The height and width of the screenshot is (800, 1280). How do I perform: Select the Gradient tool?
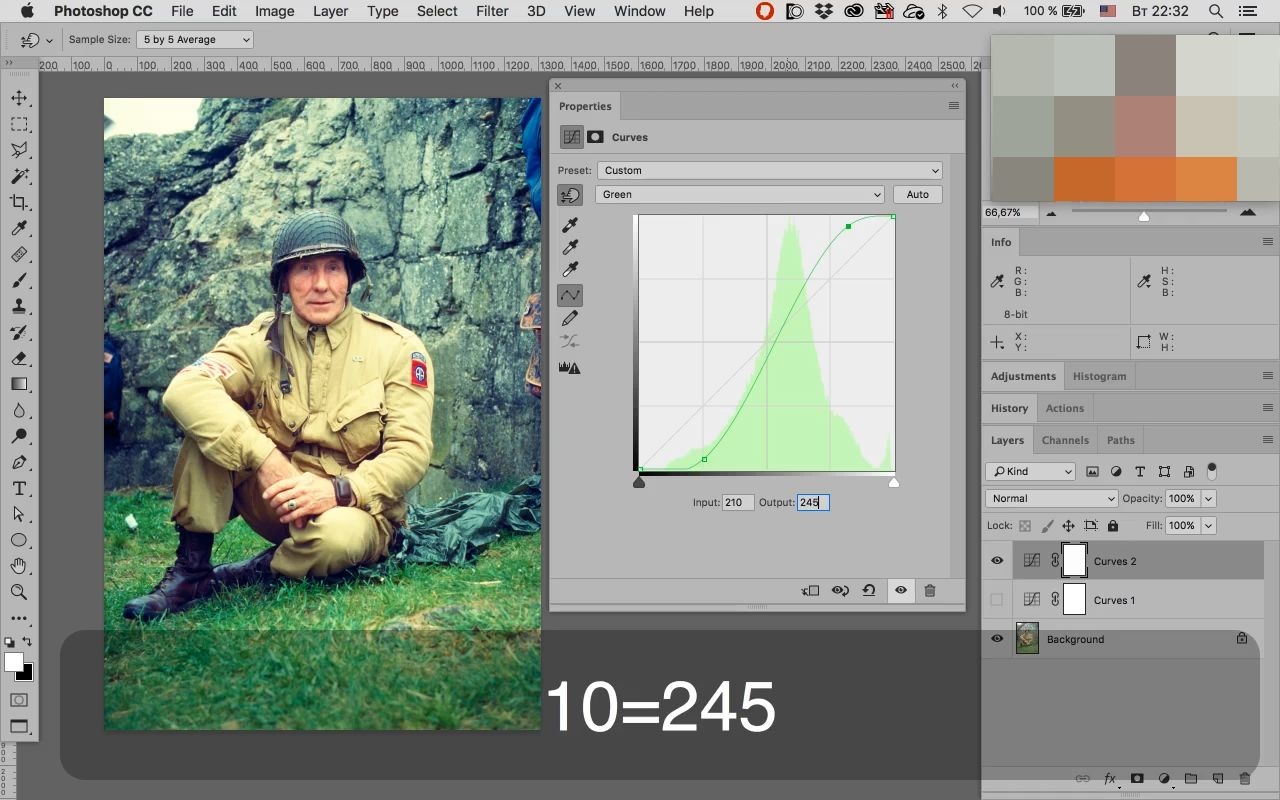point(19,384)
